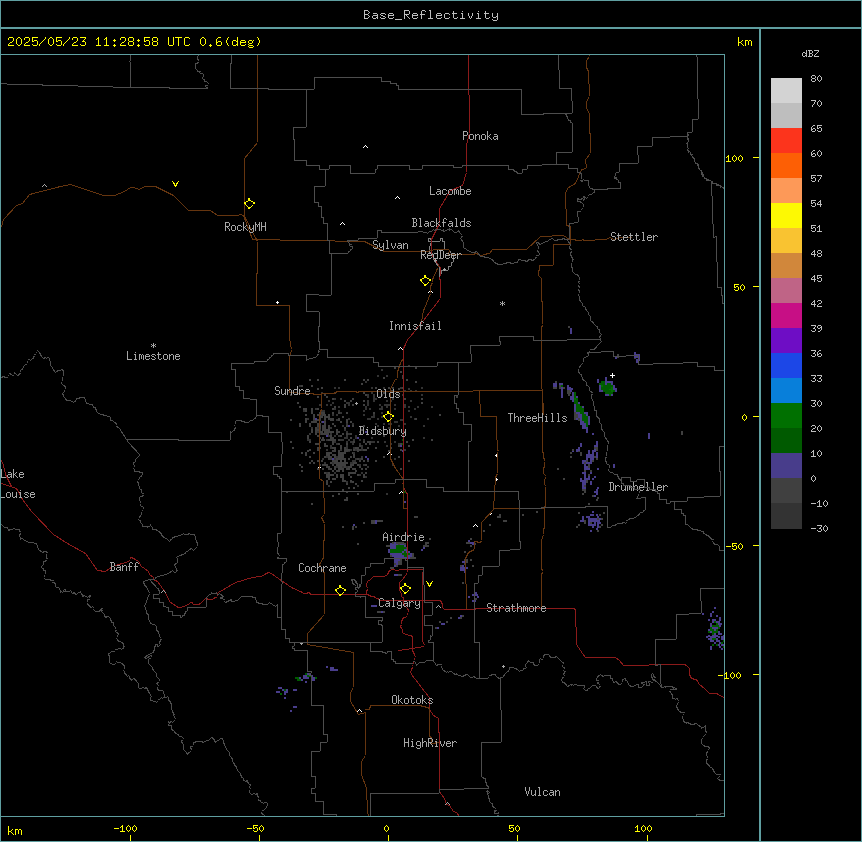Click the Drumheller town label
Screen dimensions: 862x842
[638, 487]
